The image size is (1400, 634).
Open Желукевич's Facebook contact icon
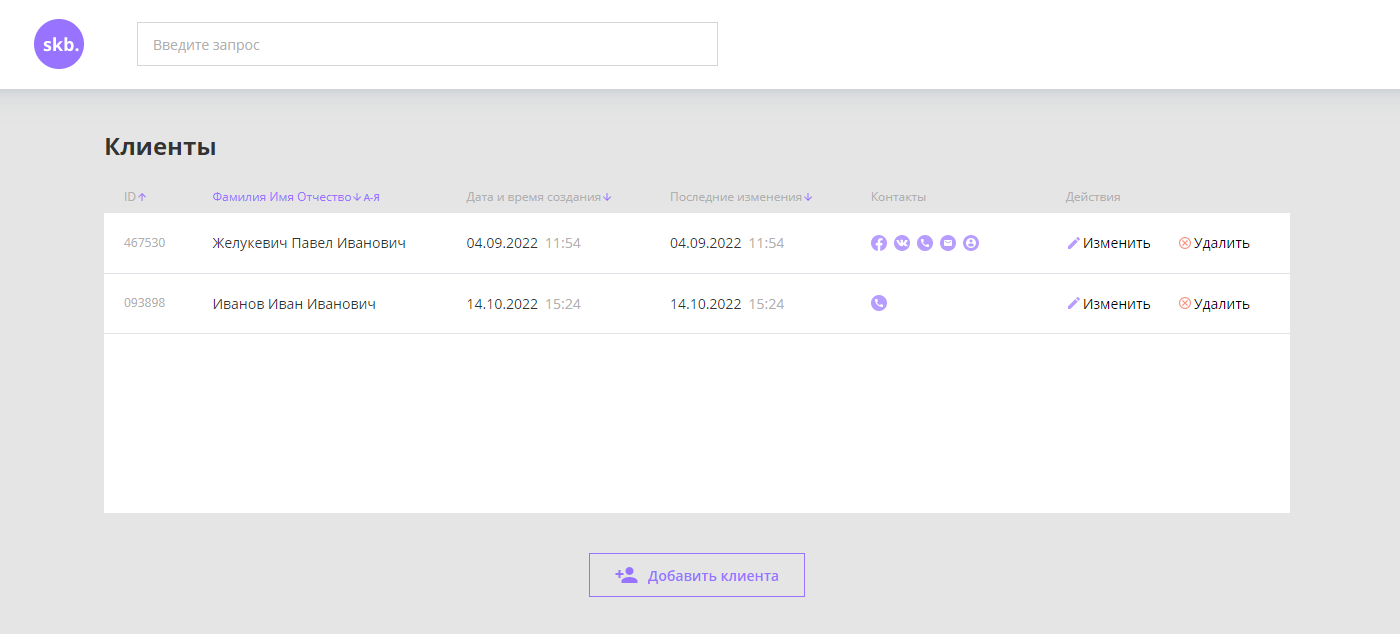point(879,242)
